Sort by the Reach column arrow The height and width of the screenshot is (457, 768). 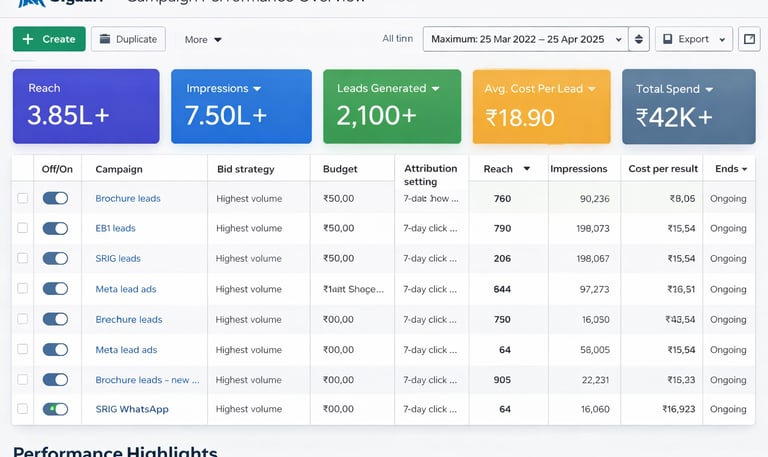(527, 169)
